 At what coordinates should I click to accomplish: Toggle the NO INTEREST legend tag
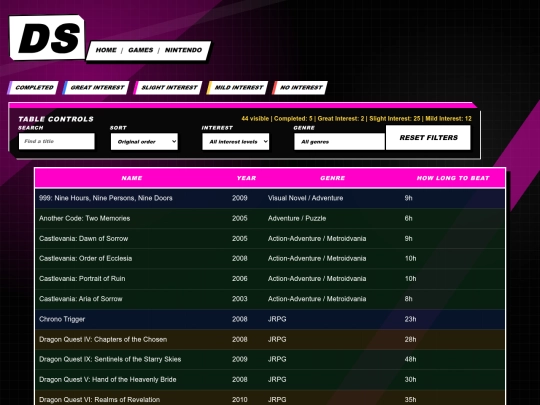pos(300,87)
